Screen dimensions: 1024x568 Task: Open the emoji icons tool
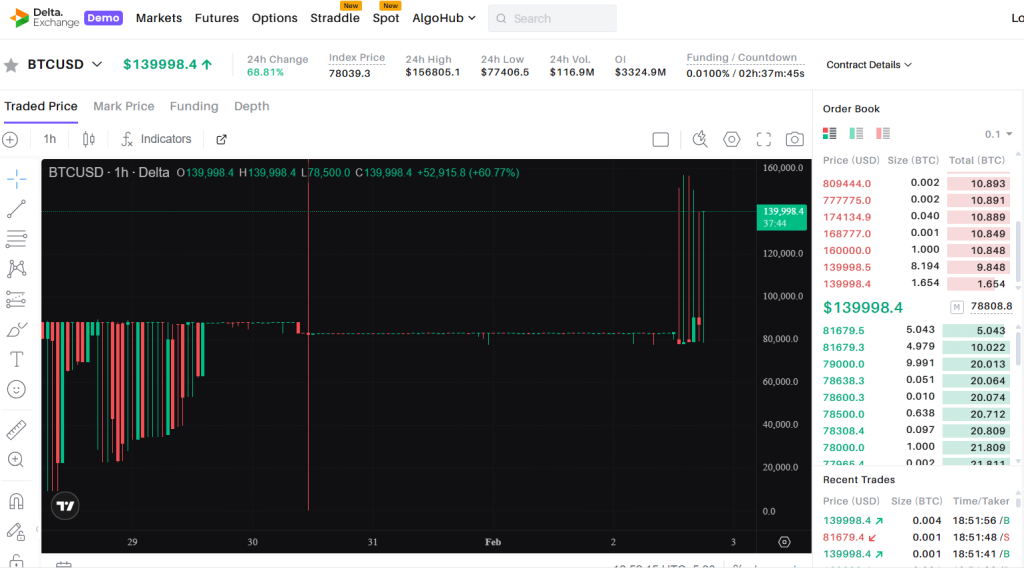(16, 389)
